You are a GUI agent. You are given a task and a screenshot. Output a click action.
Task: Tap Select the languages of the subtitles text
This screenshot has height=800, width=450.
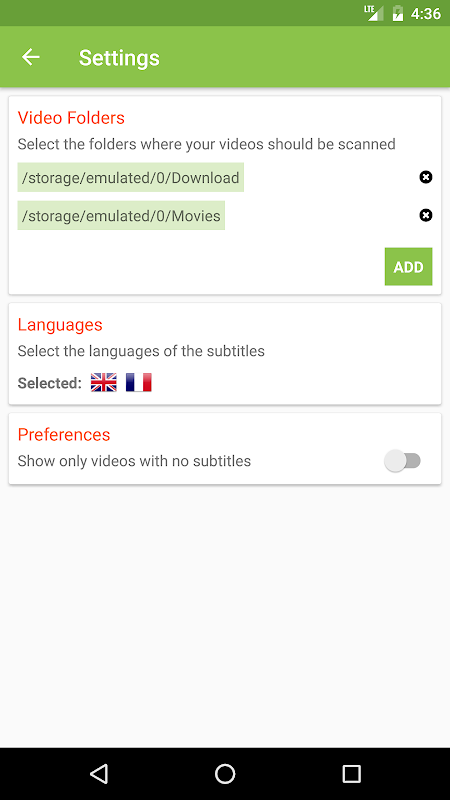(141, 351)
